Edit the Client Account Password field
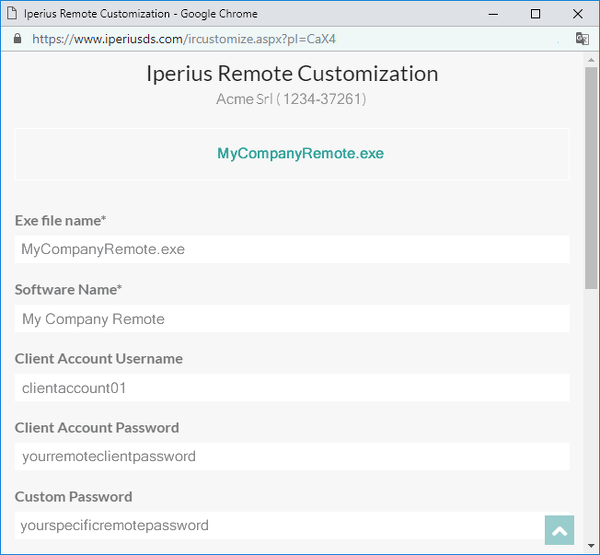 pyautogui.click(x=292, y=457)
